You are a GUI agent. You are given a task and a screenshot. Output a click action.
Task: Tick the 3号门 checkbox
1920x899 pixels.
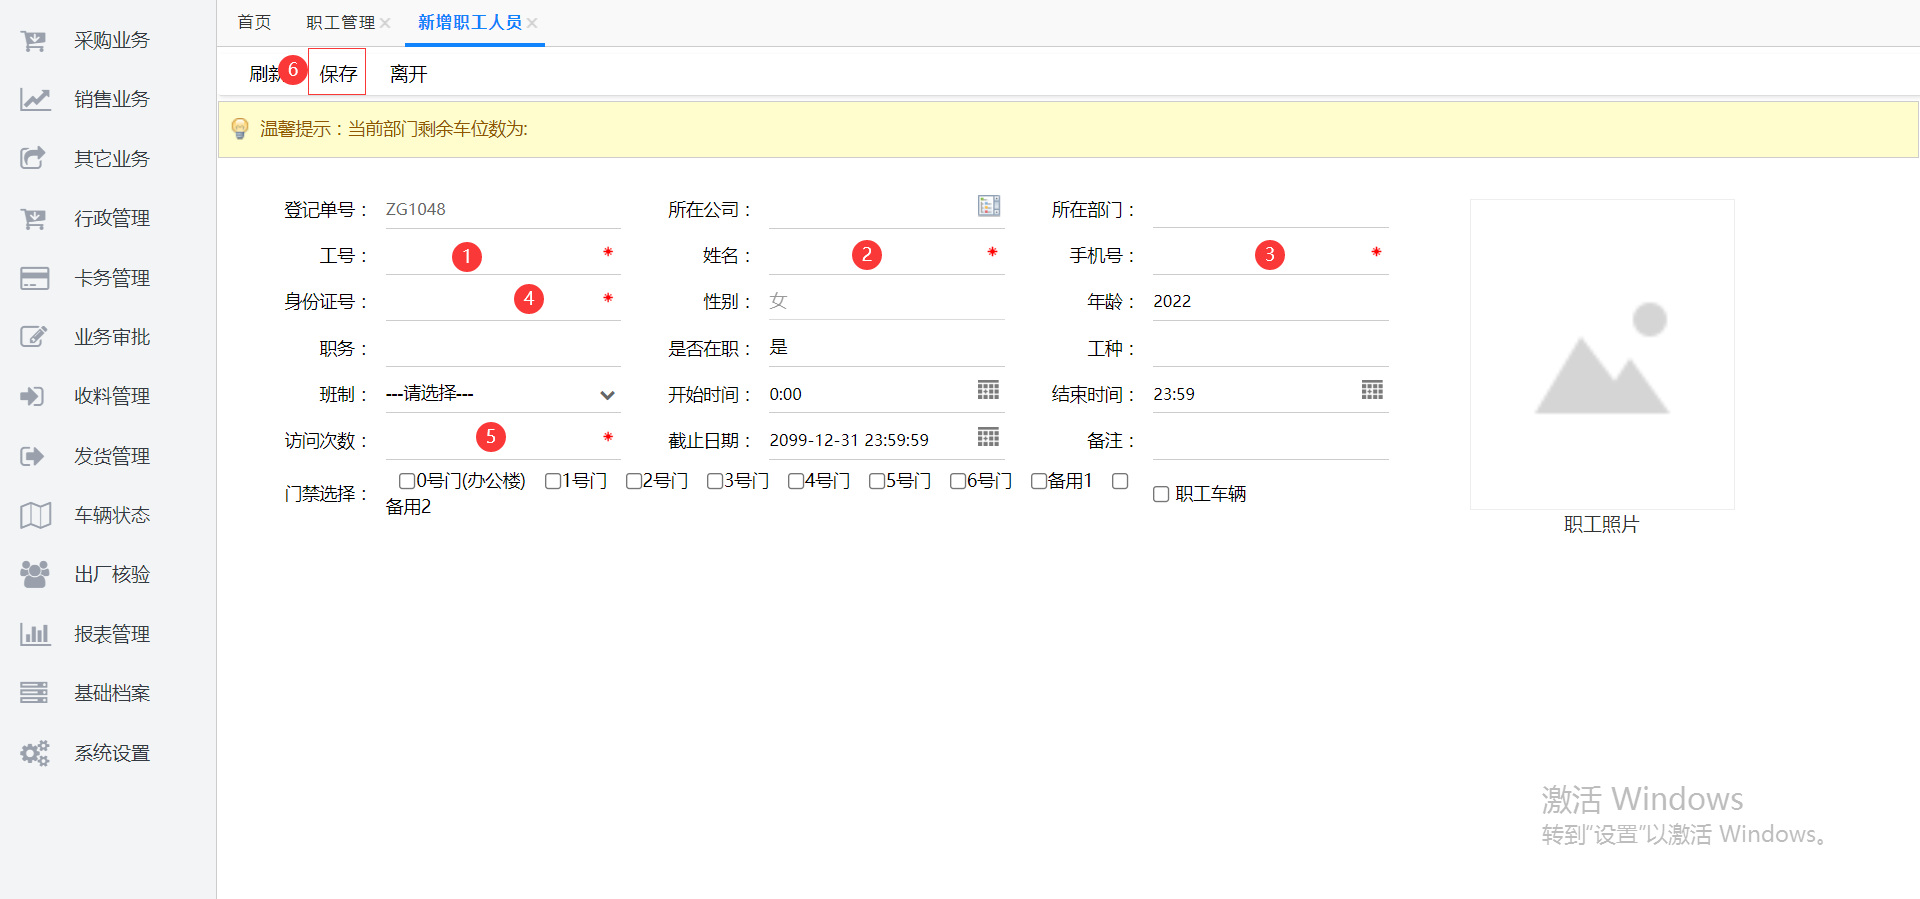(715, 482)
